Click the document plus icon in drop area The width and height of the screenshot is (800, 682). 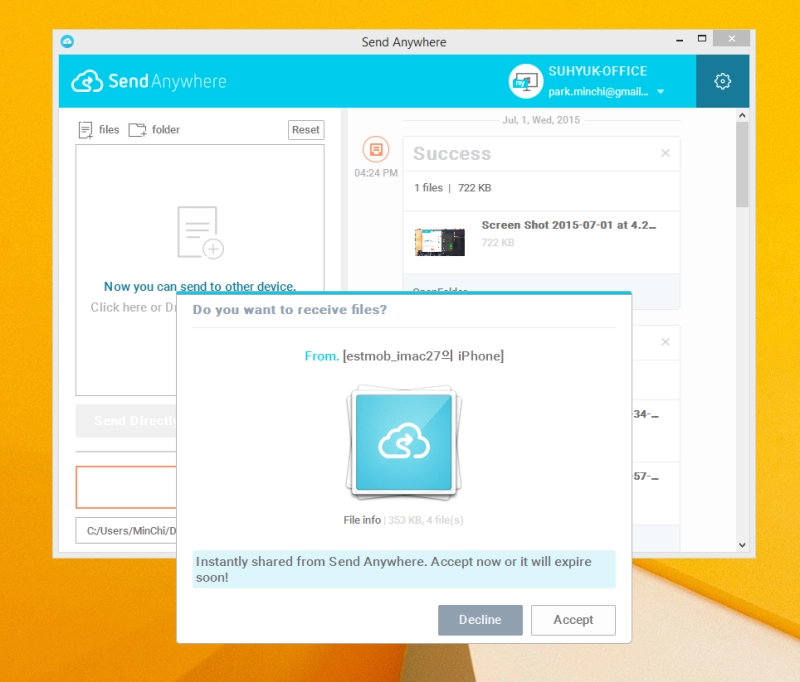200,233
